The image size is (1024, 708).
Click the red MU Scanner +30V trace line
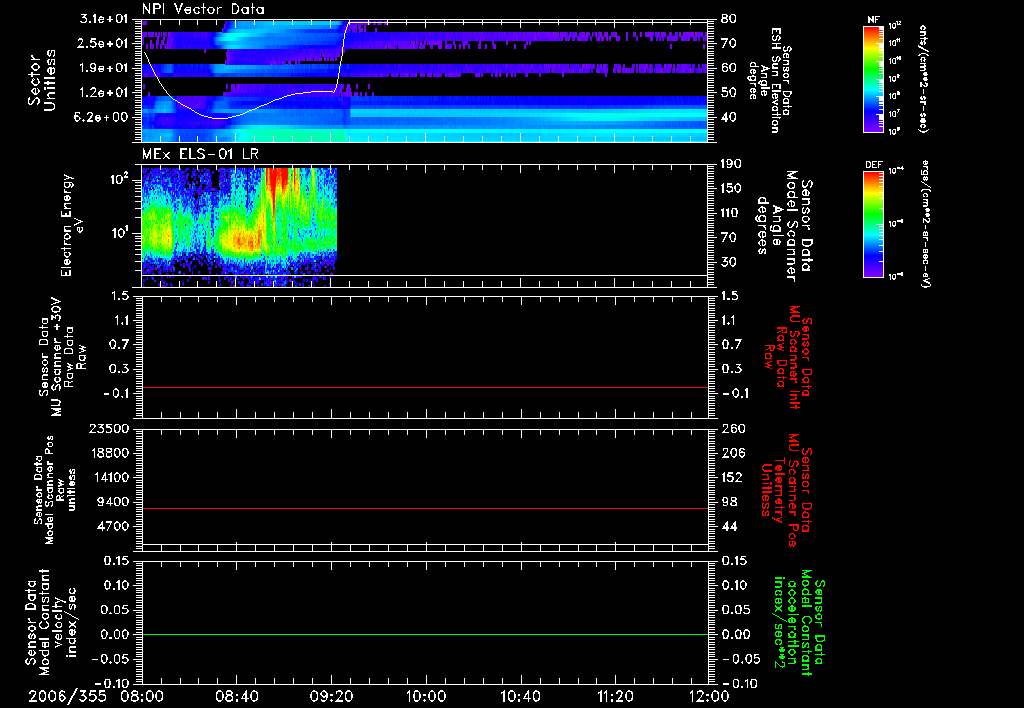424,387
